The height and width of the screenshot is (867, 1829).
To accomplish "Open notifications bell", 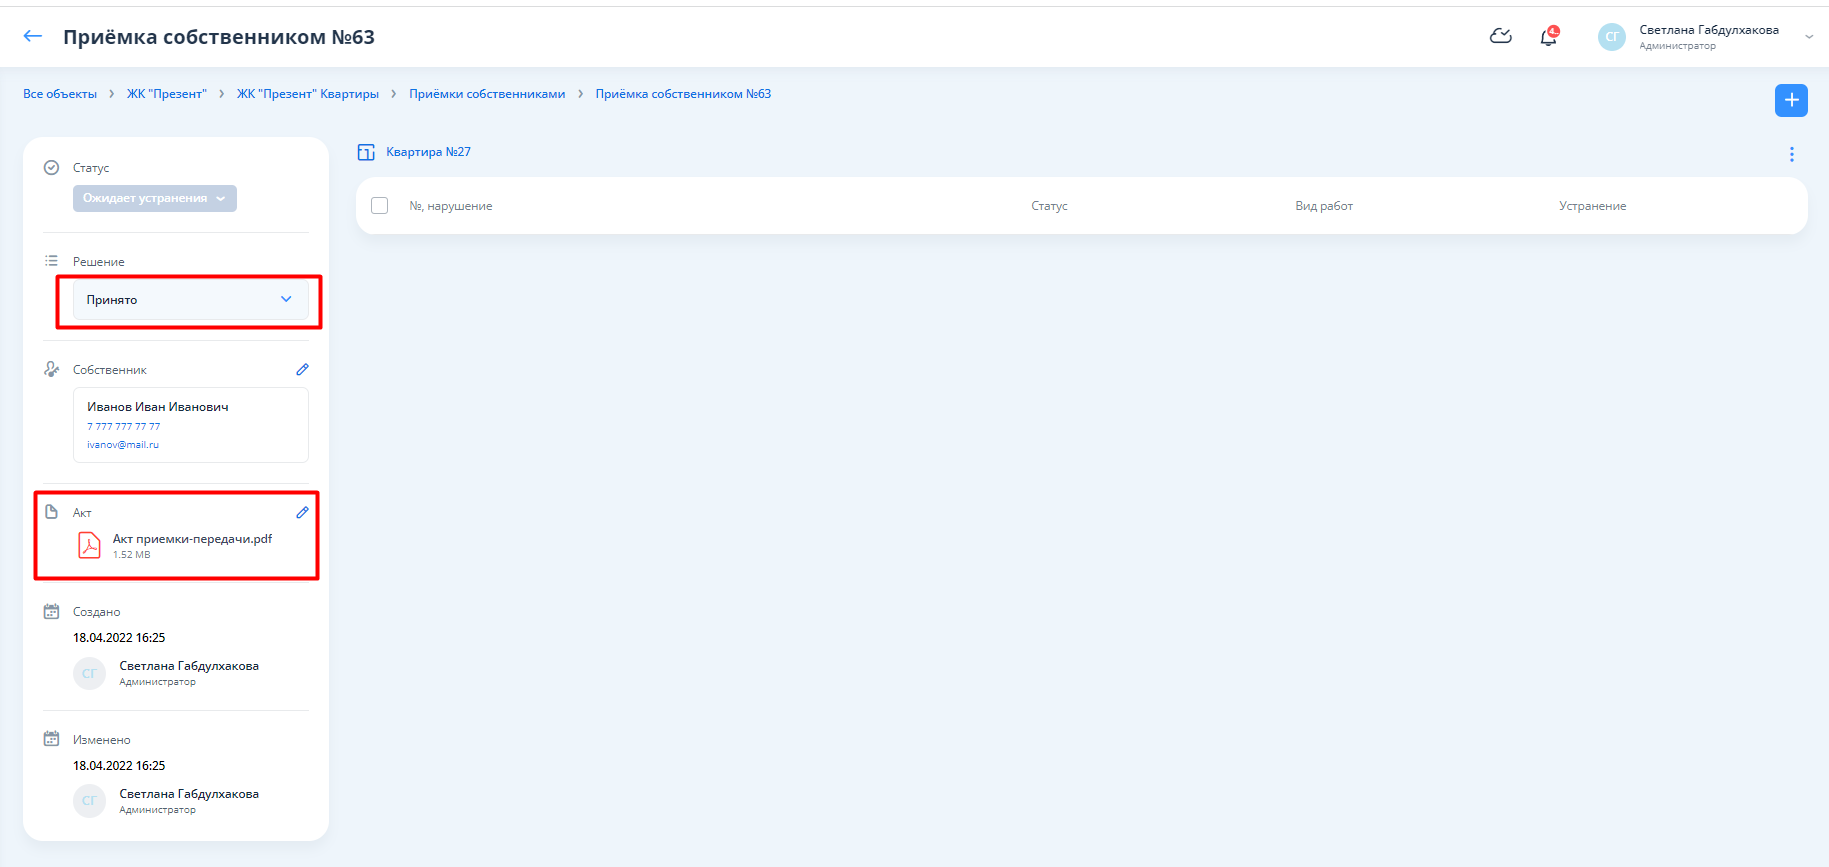I will click(x=1548, y=38).
